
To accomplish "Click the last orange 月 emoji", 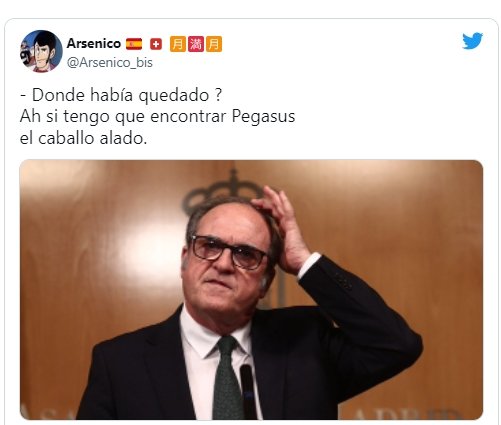I will 214,44.
